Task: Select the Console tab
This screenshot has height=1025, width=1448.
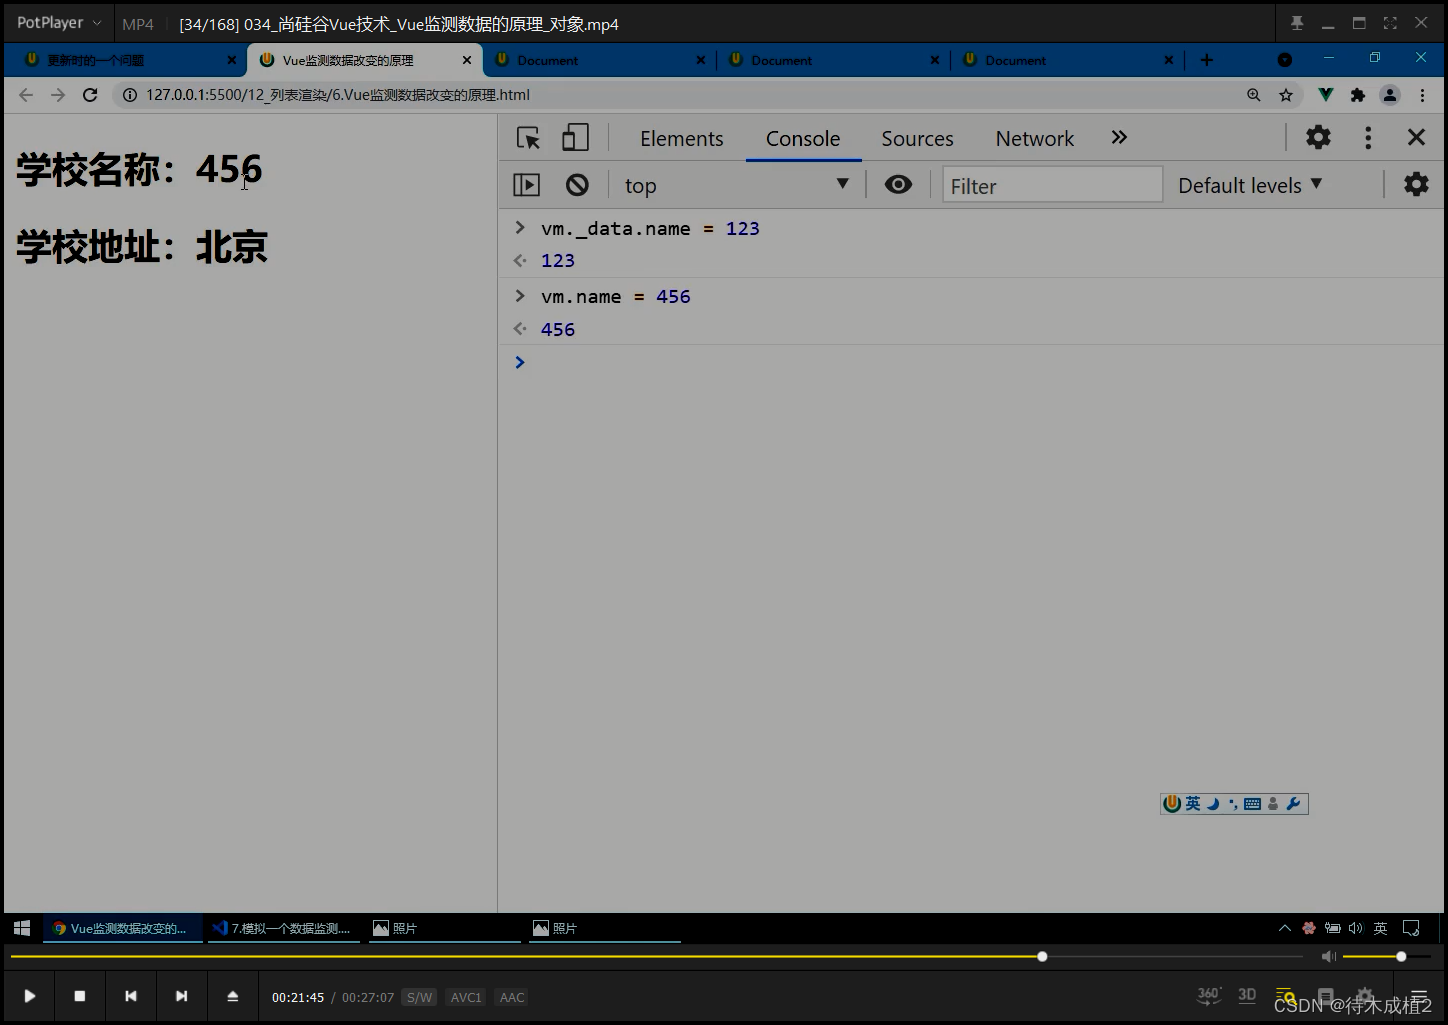Action: pyautogui.click(x=803, y=139)
